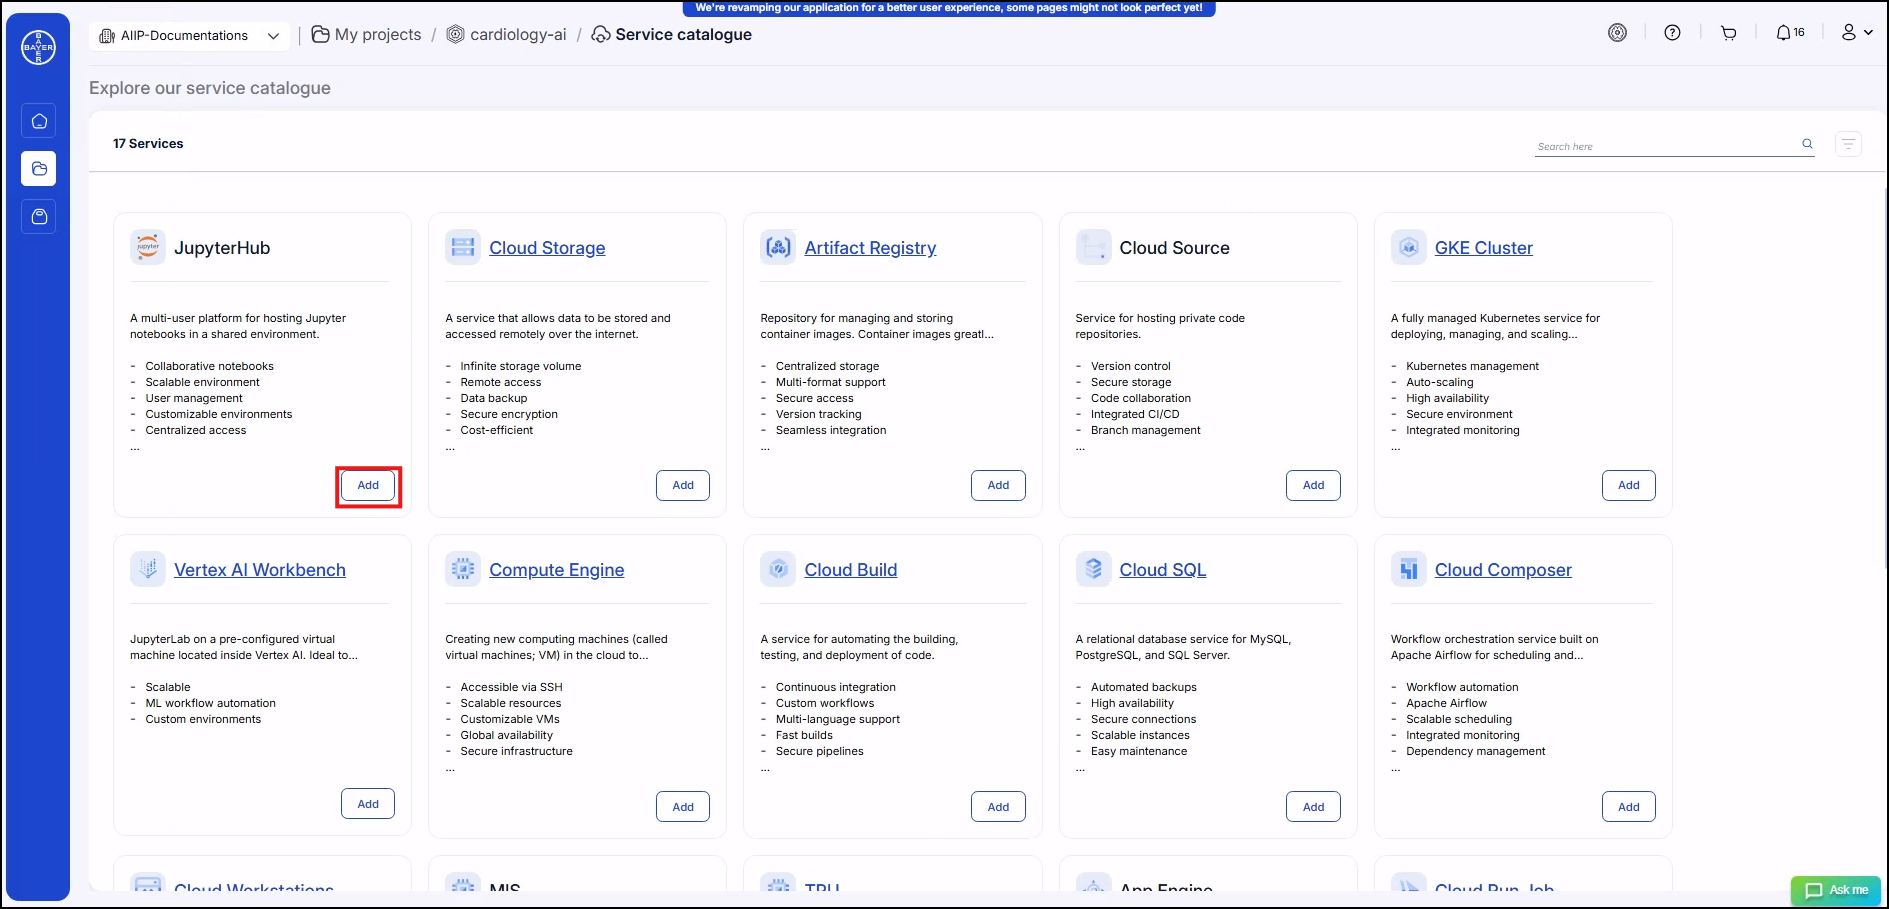Open notifications bell showing 16

(1790, 33)
